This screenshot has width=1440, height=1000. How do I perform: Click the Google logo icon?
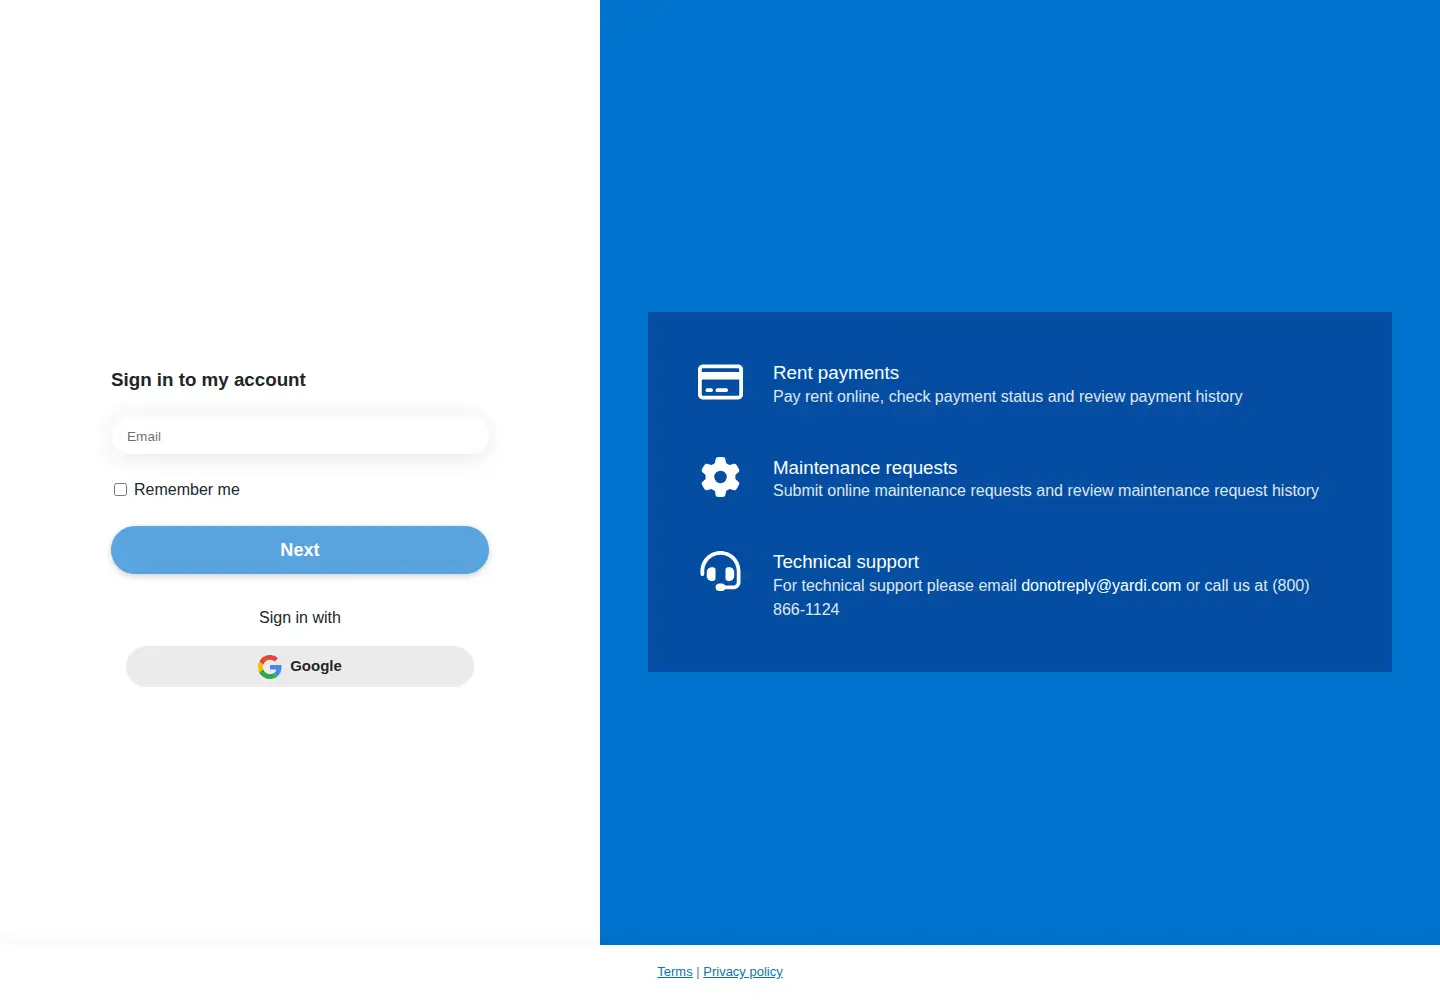(270, 667)
